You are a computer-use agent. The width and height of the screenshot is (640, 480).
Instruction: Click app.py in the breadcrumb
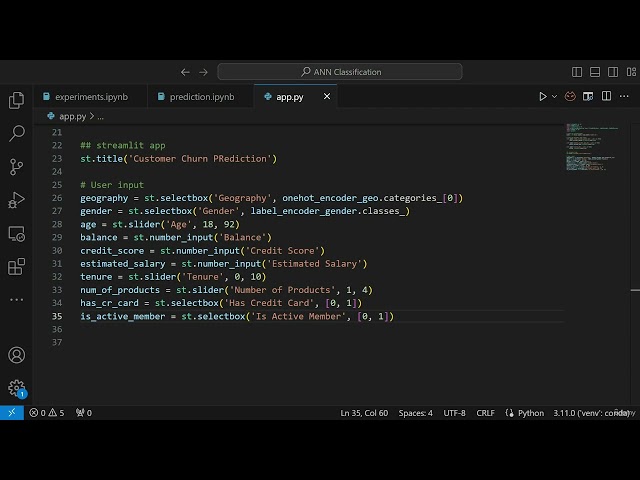tap(72, 116)
